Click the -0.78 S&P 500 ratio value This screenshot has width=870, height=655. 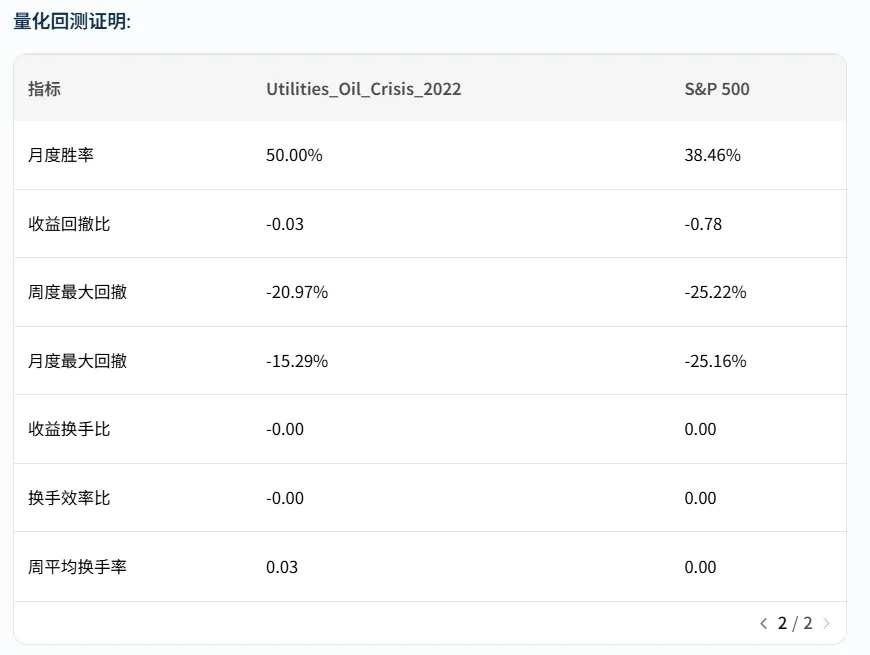[x=703, y=224]
